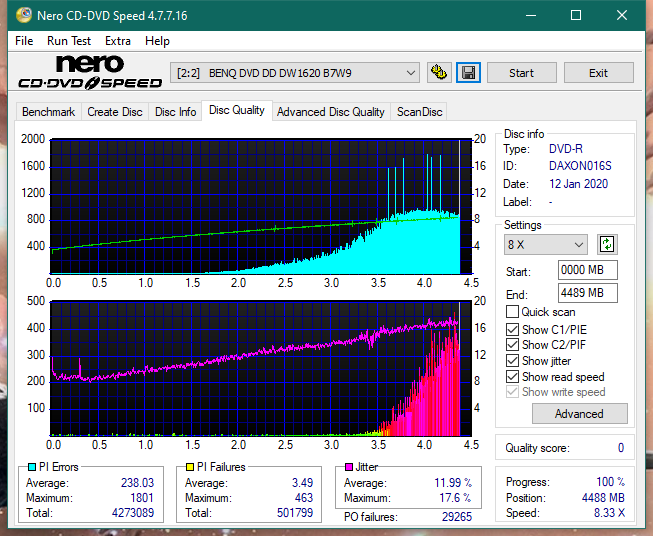Viewport: 653px width, 536px height.
Task: Disable Show read speed checkbox
Action: click(513, 377)
